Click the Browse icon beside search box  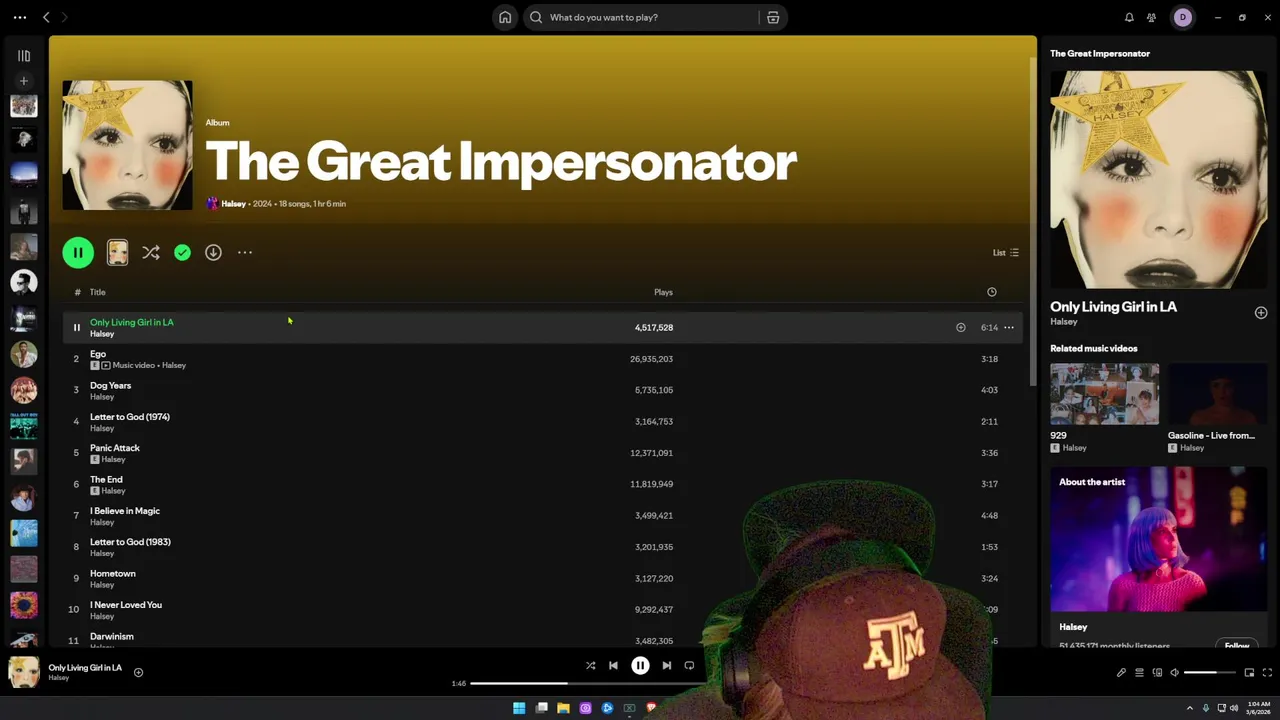(773, 17)
